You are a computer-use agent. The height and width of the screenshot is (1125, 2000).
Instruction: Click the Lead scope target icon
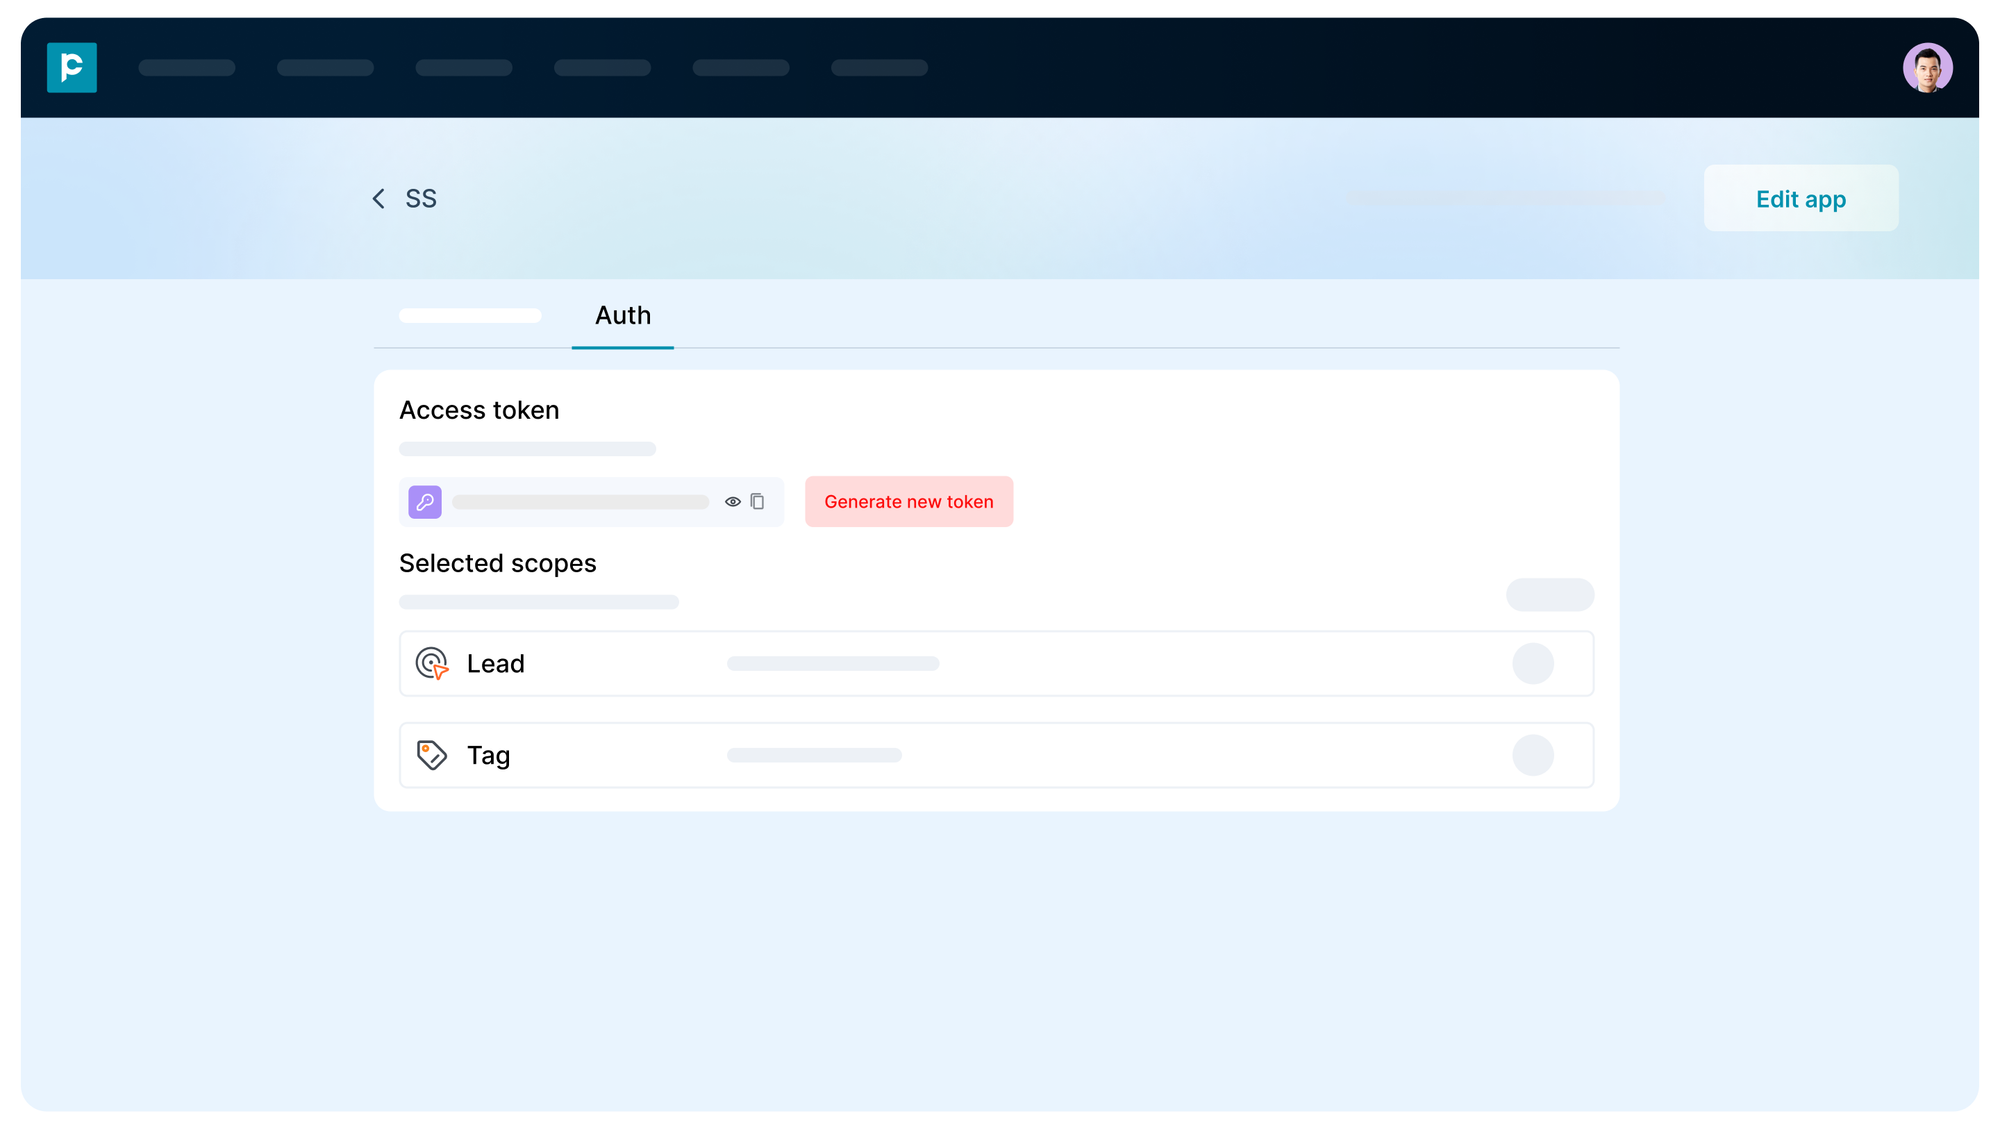[432, 663]
